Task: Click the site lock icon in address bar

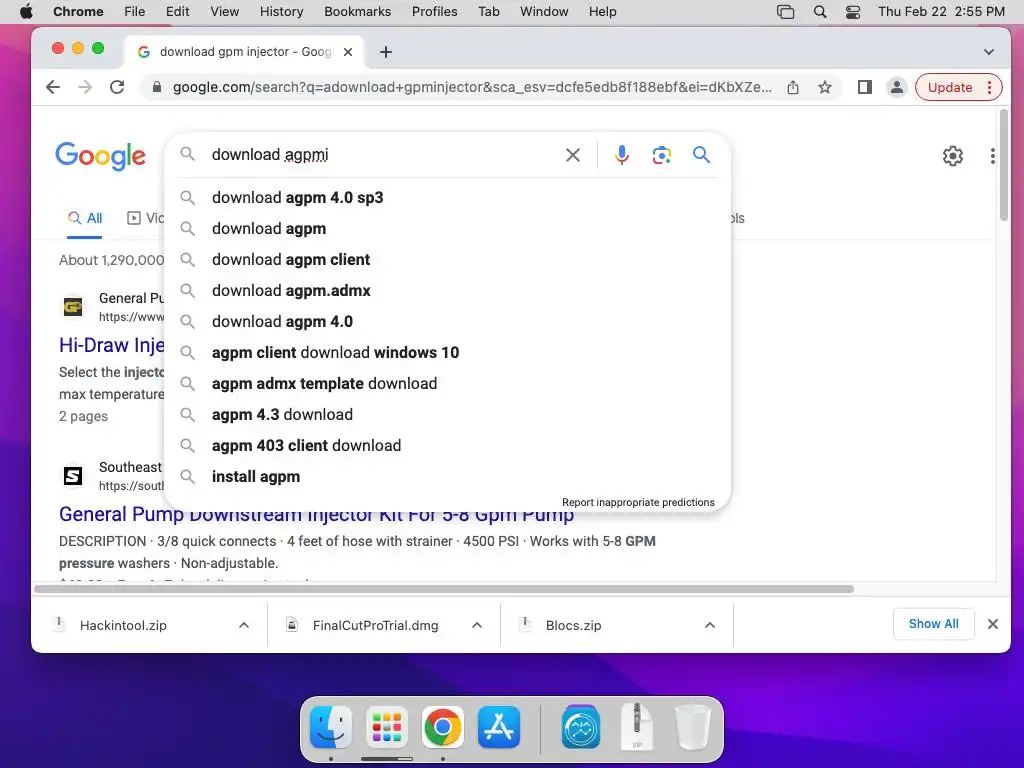Action: point(156,87)
